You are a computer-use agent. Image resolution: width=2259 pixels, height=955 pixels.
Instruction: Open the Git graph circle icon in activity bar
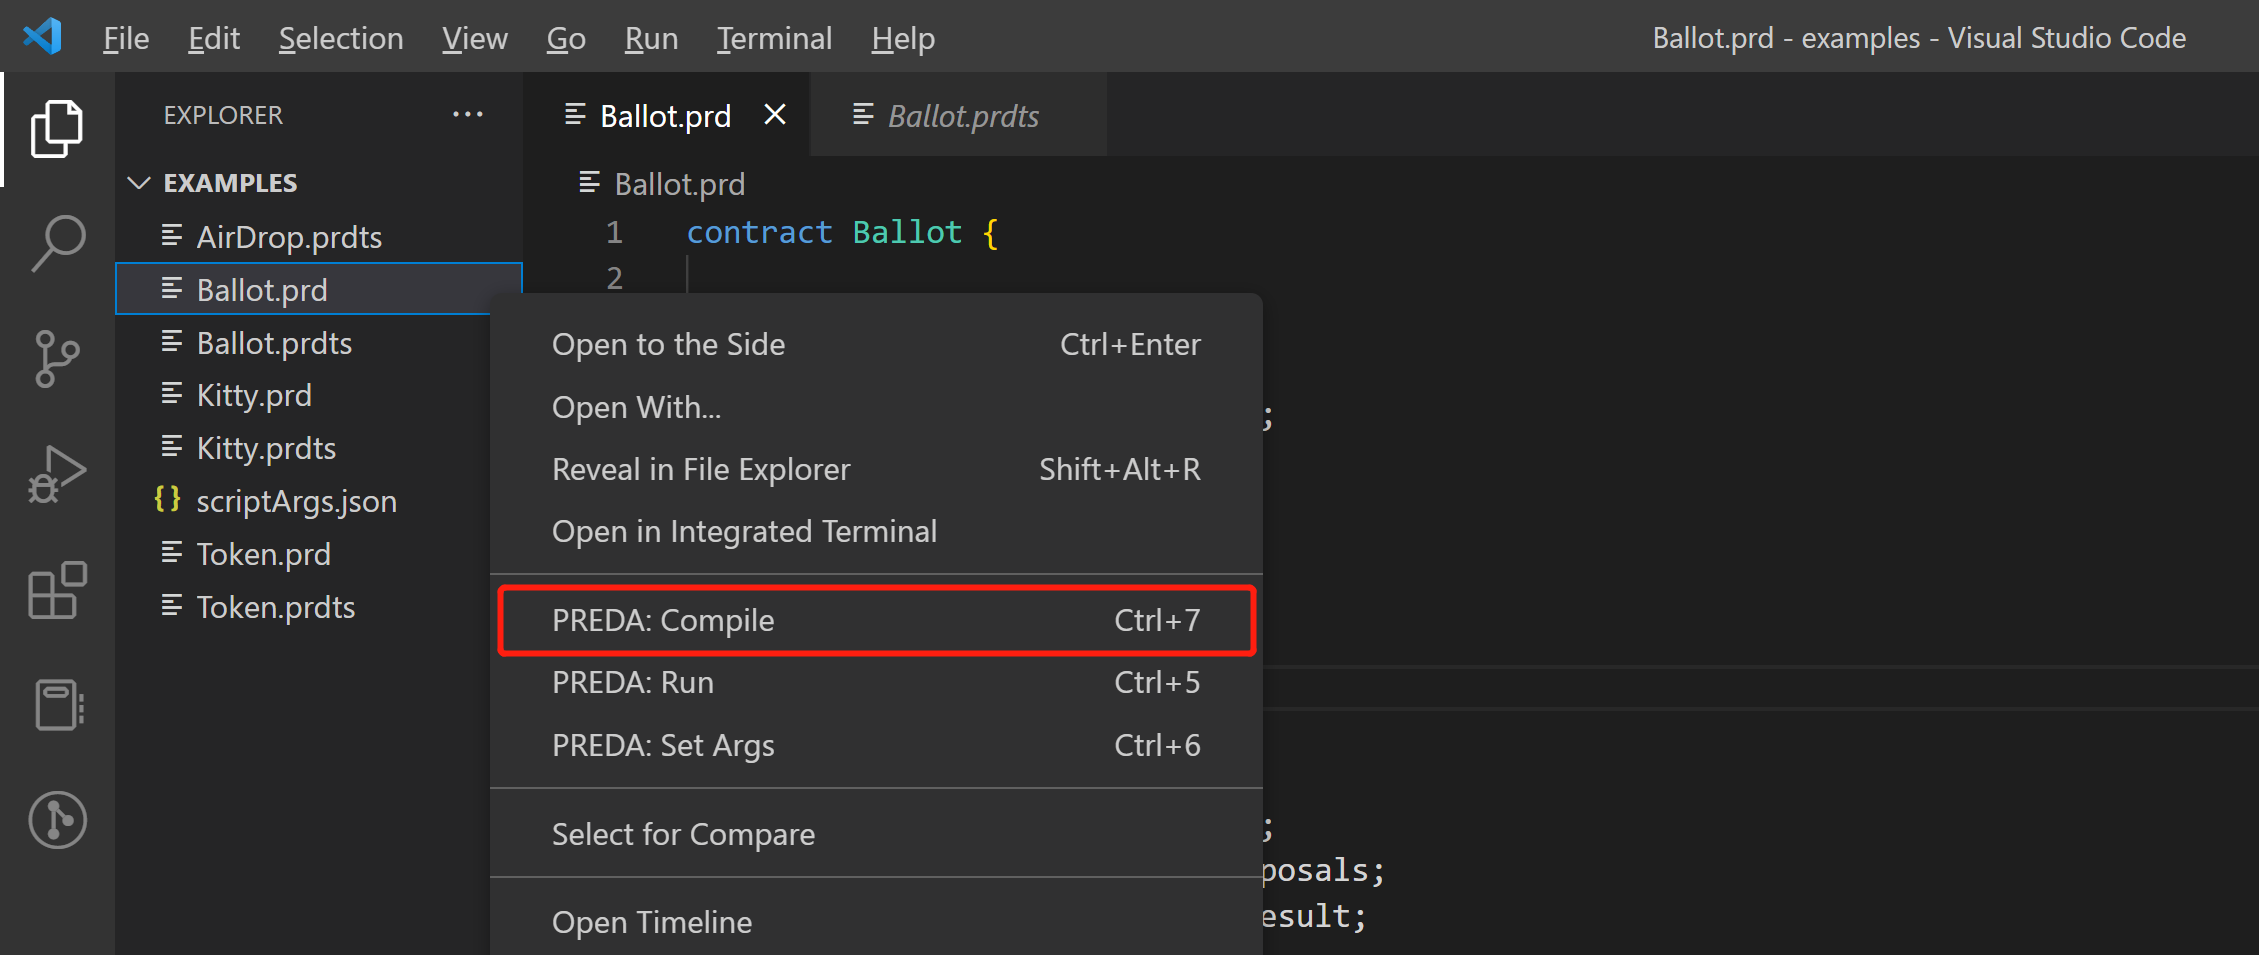(x=58, y=820)
